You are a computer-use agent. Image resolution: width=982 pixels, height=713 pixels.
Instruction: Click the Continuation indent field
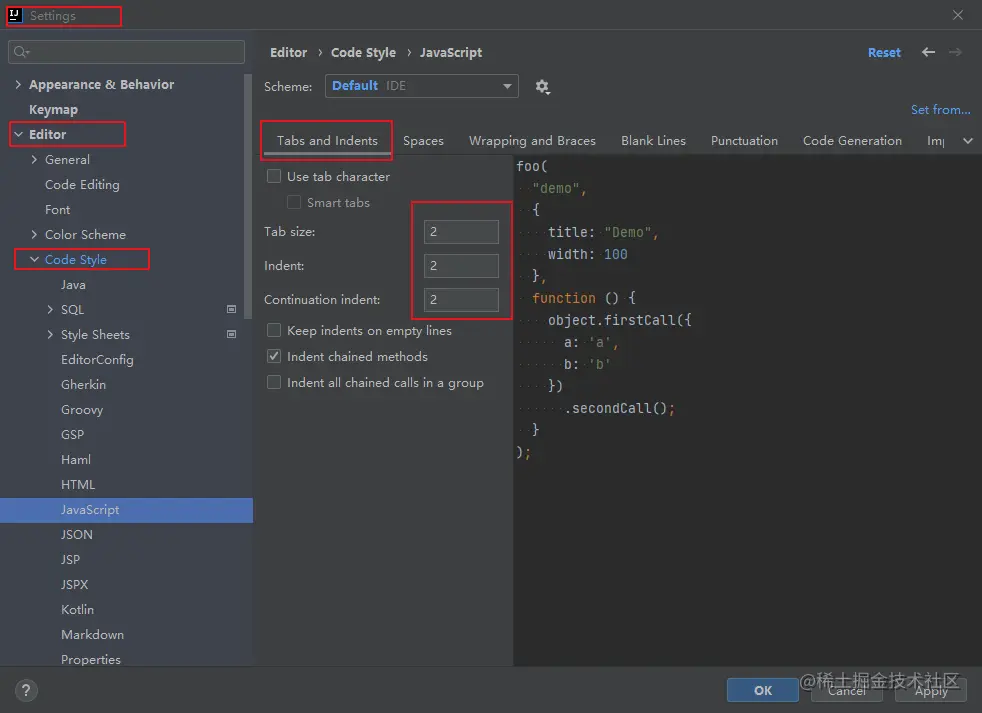(x=461, y=299)
